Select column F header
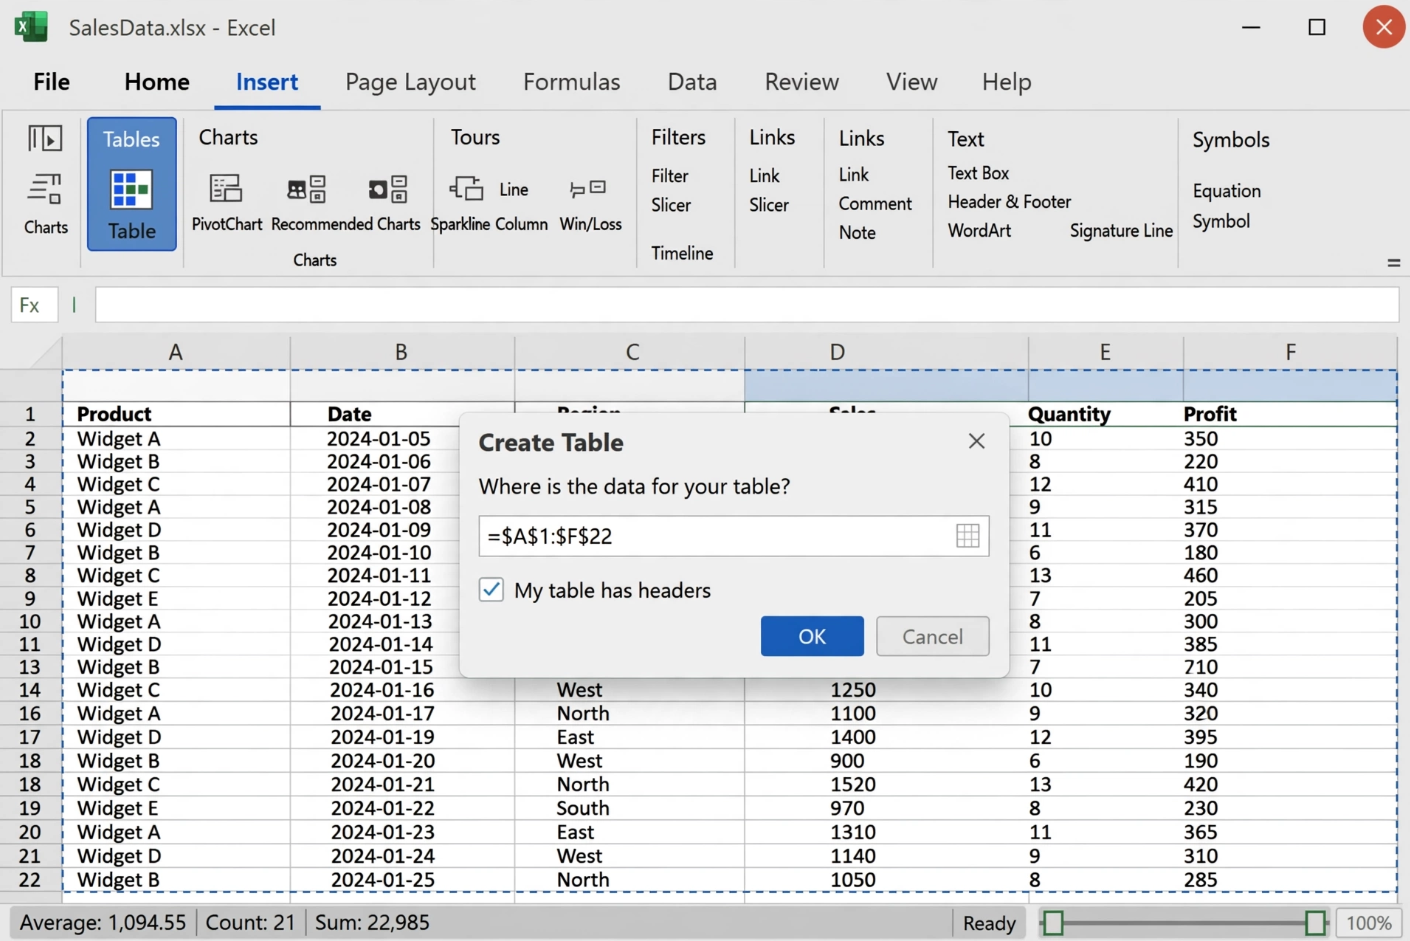Image resolution: width=1410 pixels, height=941 pixels. coord(1290,352)
